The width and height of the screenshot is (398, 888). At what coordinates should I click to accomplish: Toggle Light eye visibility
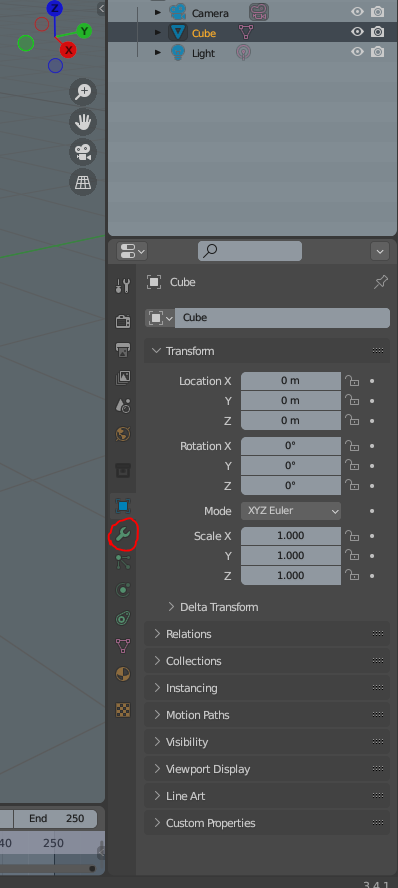click(357, 52)
